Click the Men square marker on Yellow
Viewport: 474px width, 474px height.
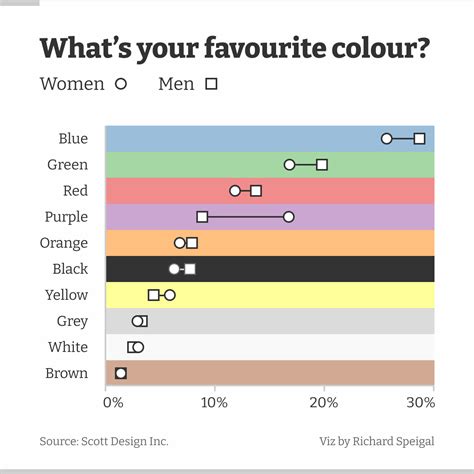click(153, 295)
